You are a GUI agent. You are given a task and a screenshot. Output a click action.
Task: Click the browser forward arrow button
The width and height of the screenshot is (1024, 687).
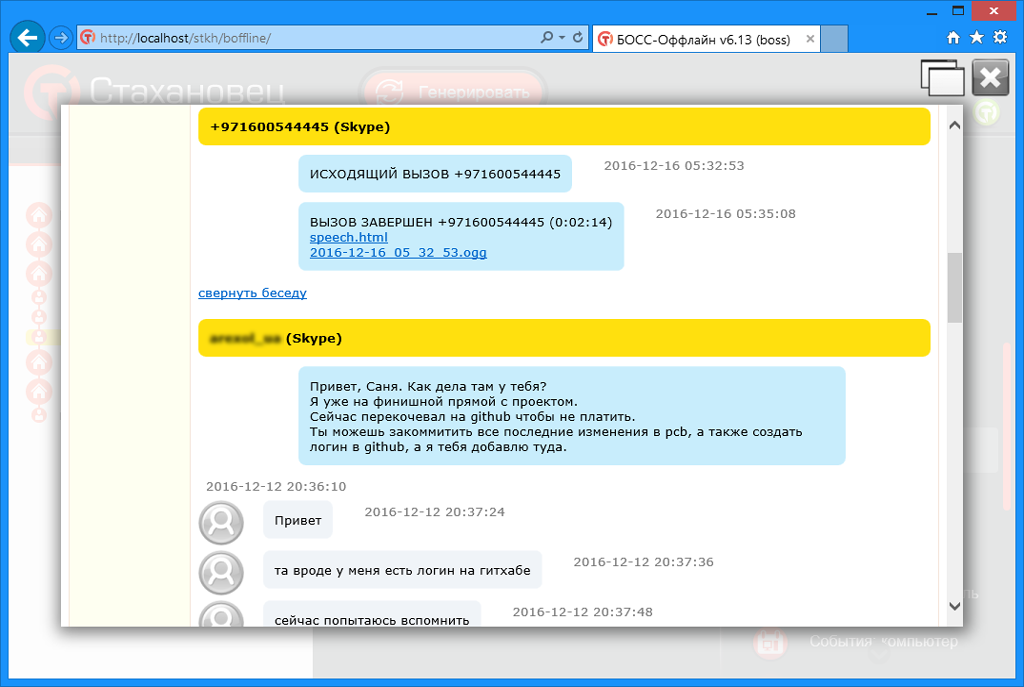click(x=61, y=38)
